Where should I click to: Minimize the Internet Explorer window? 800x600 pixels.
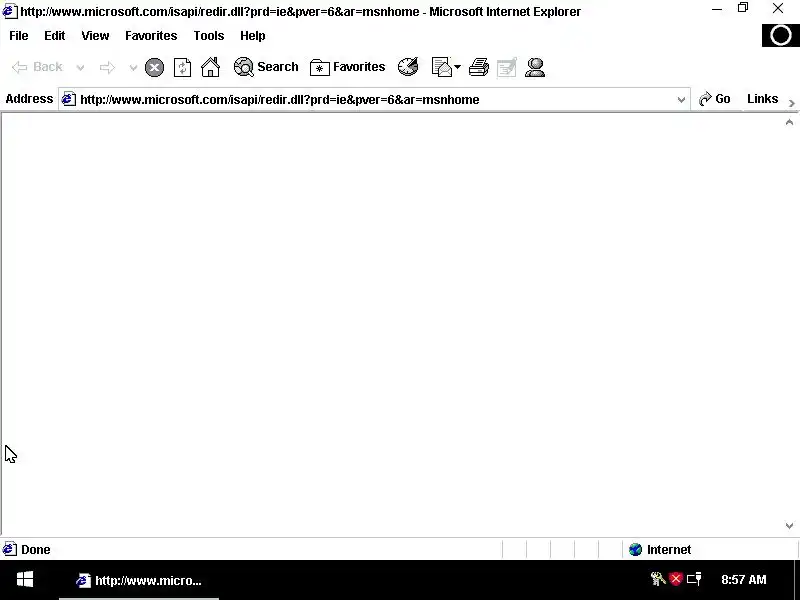point(717,9)
